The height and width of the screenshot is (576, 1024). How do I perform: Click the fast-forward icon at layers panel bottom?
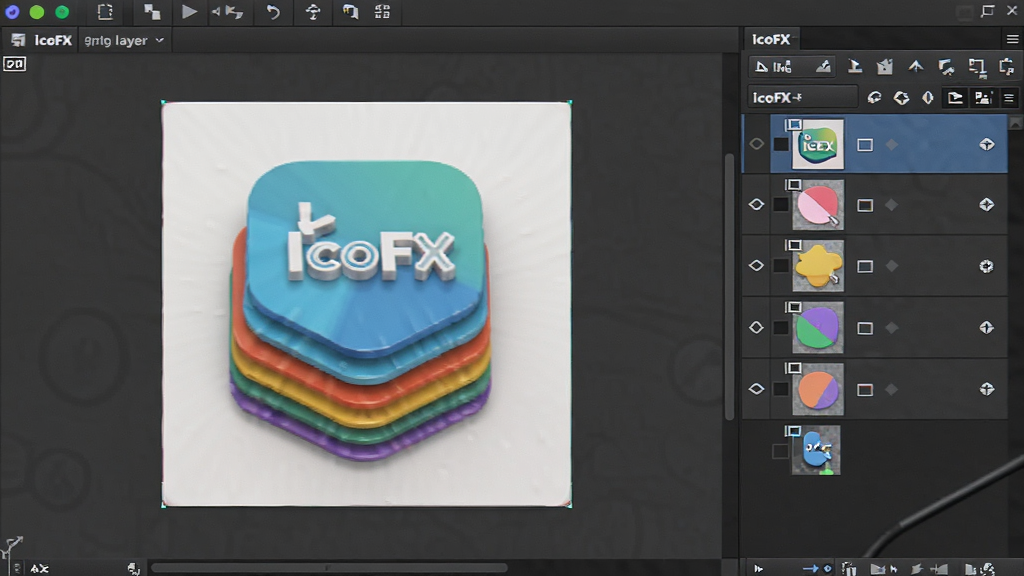(x=758, y=569)
